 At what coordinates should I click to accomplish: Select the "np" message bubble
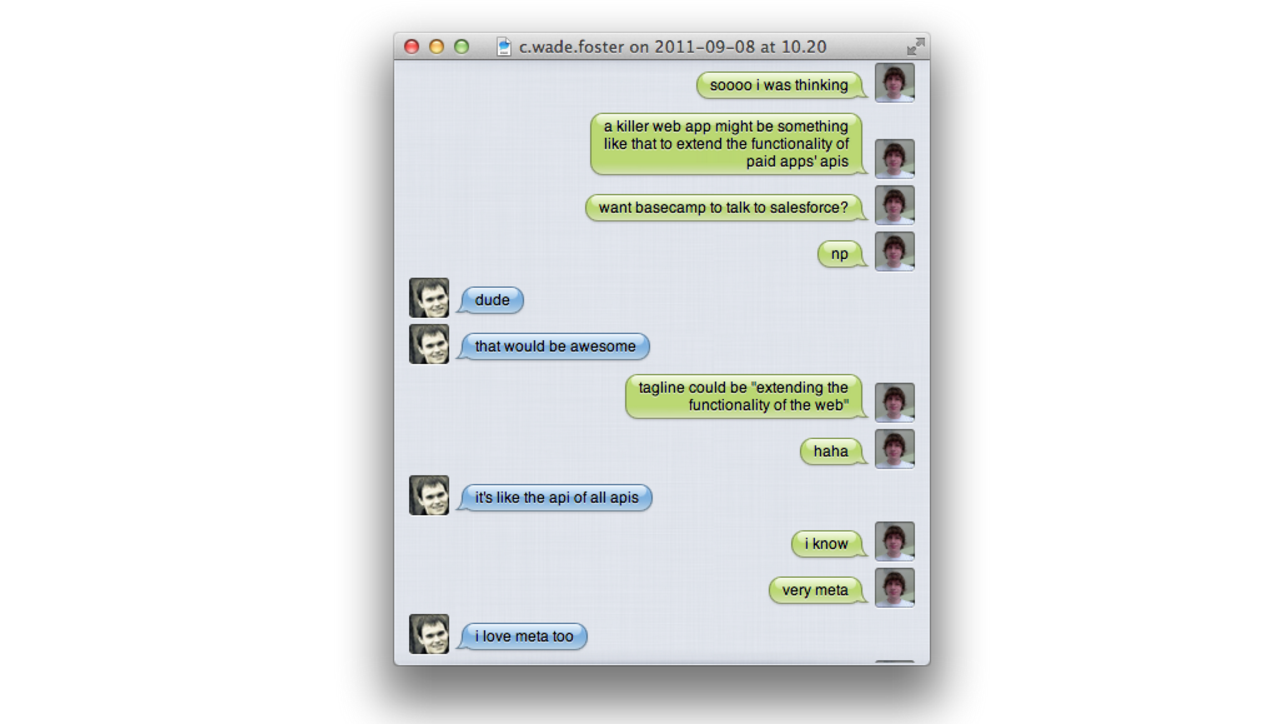click(842, 254)
